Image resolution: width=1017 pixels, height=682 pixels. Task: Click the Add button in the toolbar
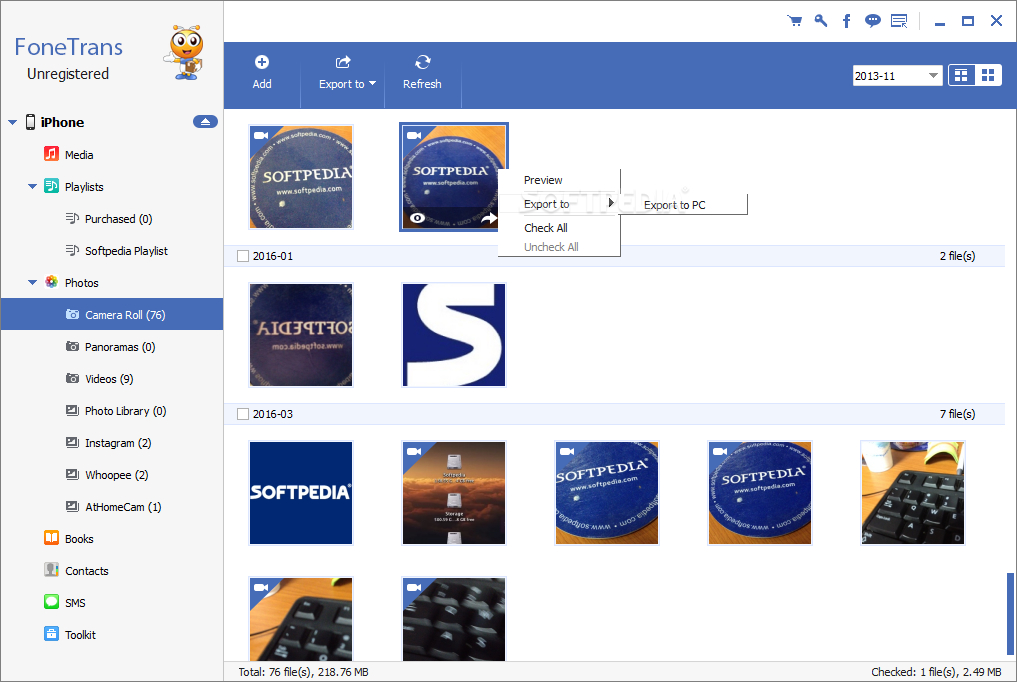coord(262,73)
